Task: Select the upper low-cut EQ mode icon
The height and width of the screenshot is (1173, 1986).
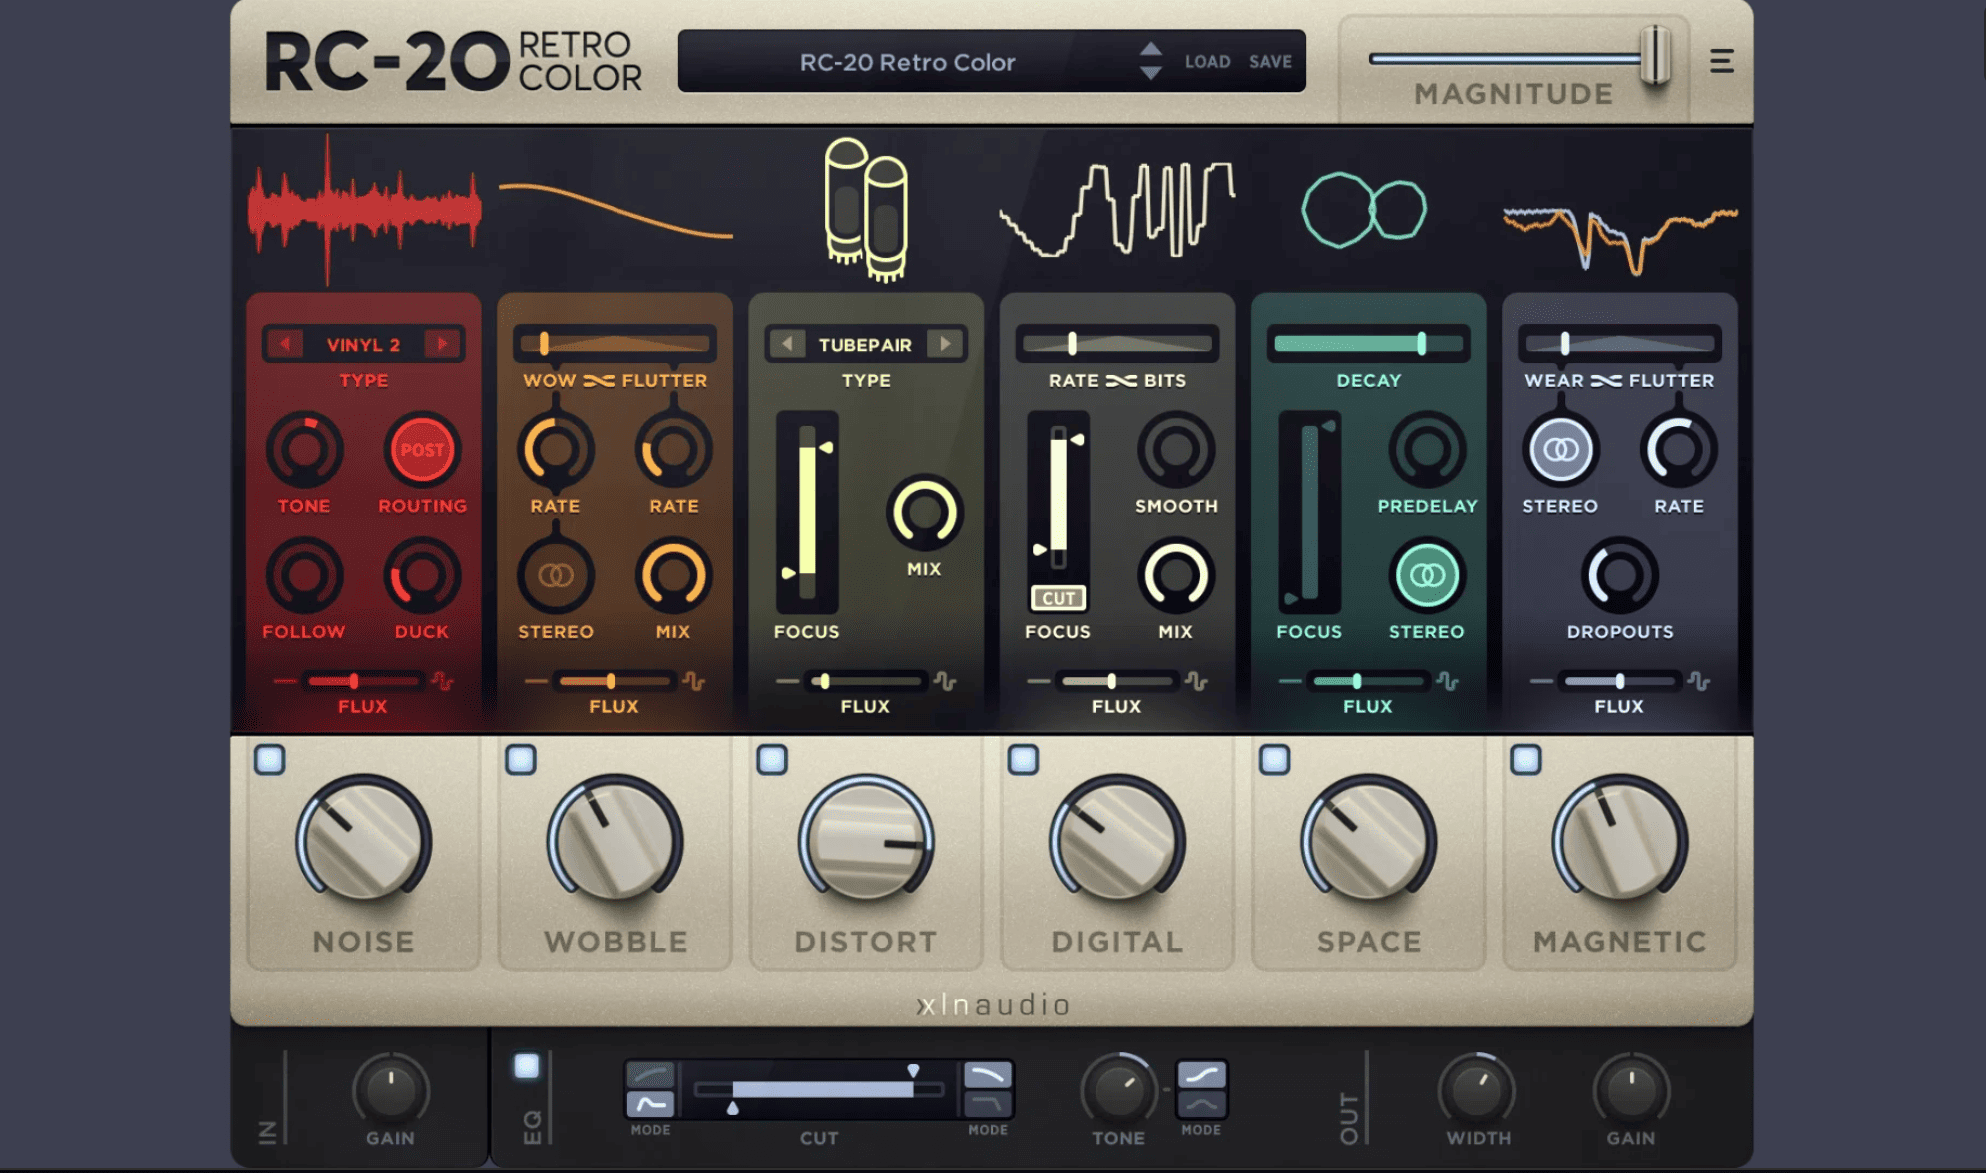Action: tap(650, 1075)
